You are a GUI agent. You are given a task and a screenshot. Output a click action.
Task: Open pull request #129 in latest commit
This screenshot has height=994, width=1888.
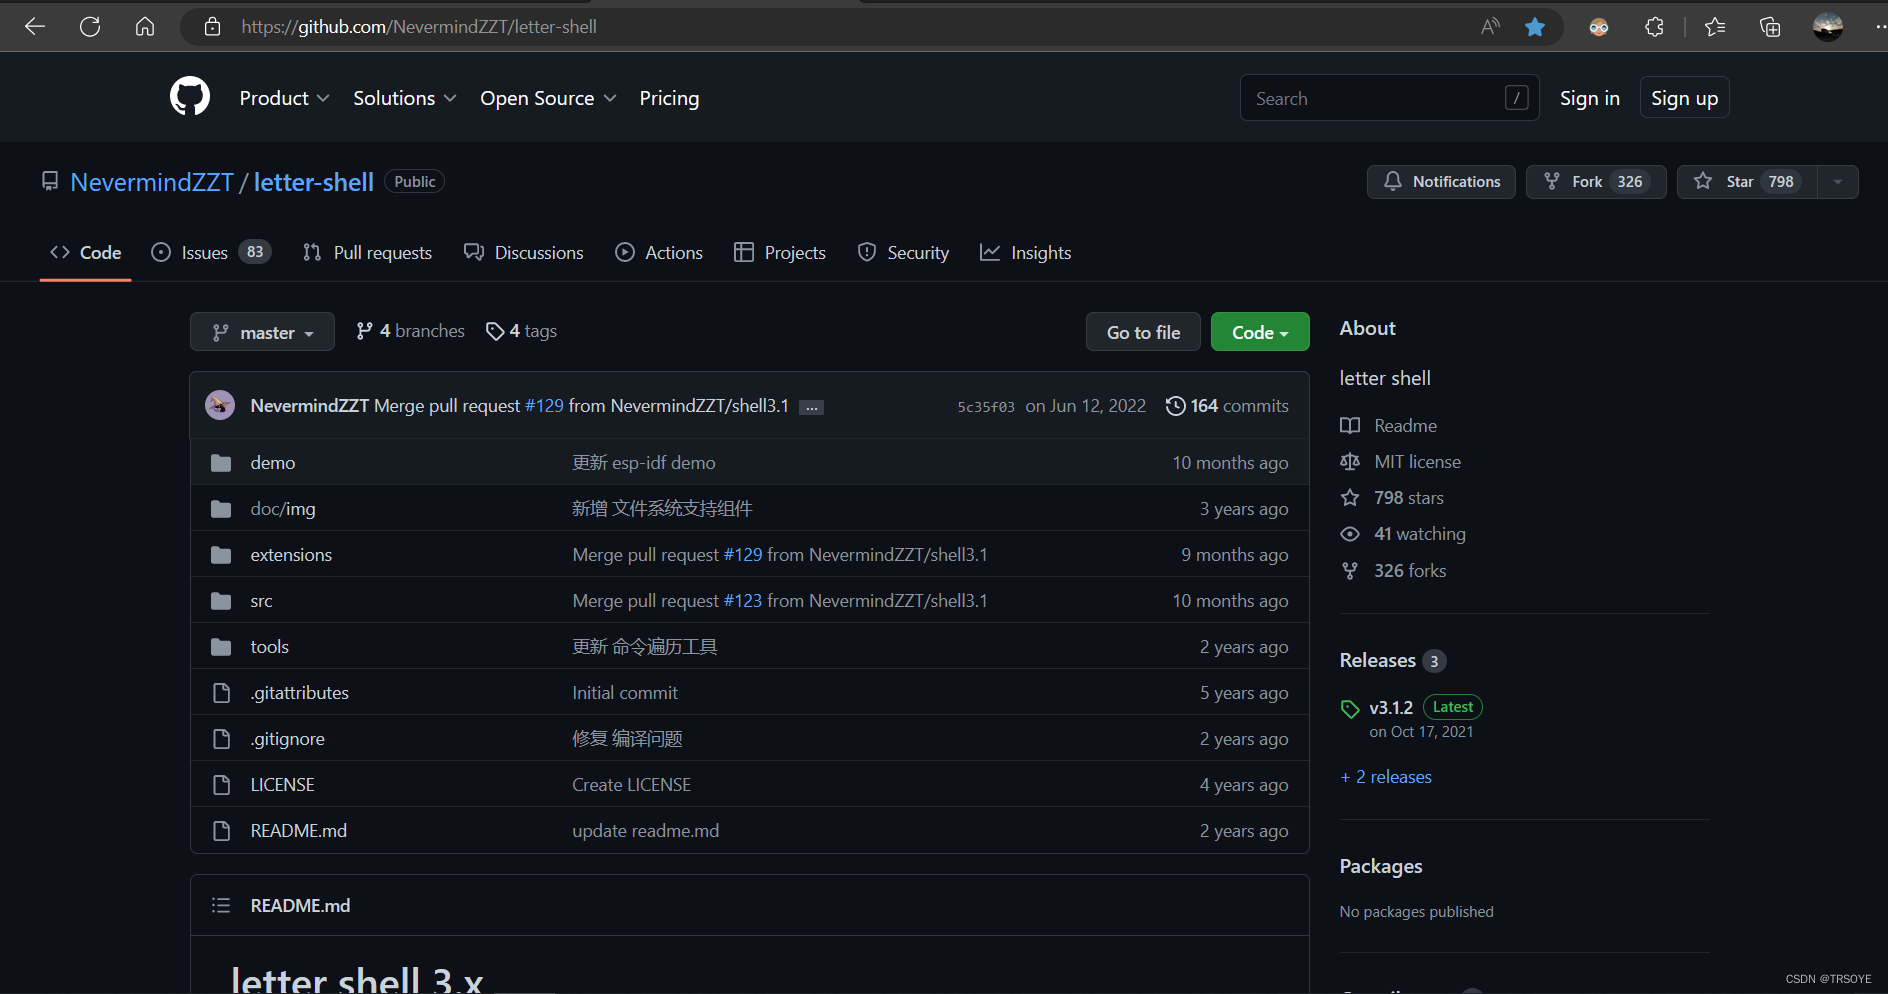(x=544, y=406)
